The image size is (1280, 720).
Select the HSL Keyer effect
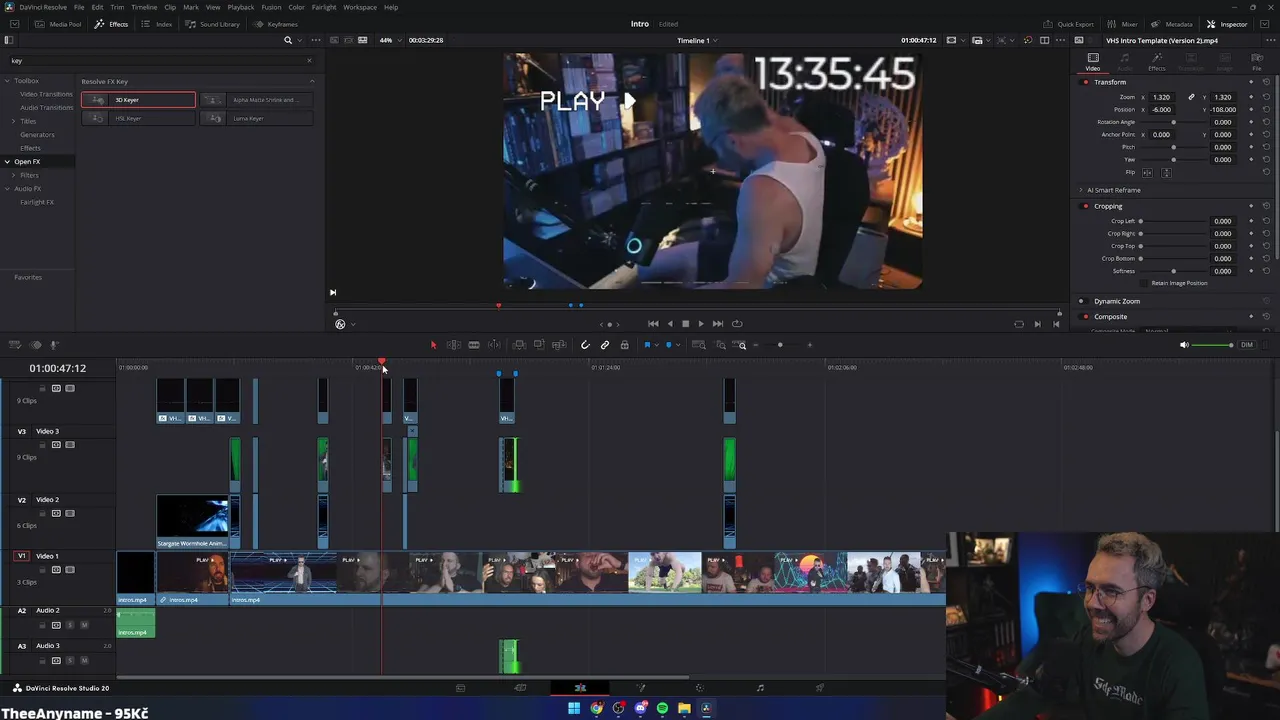coord(139,118)
